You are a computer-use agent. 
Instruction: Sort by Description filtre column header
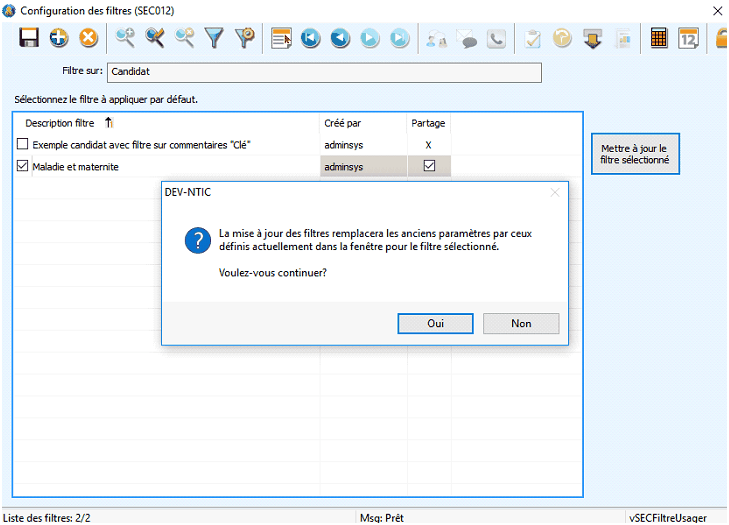[60, 123]
